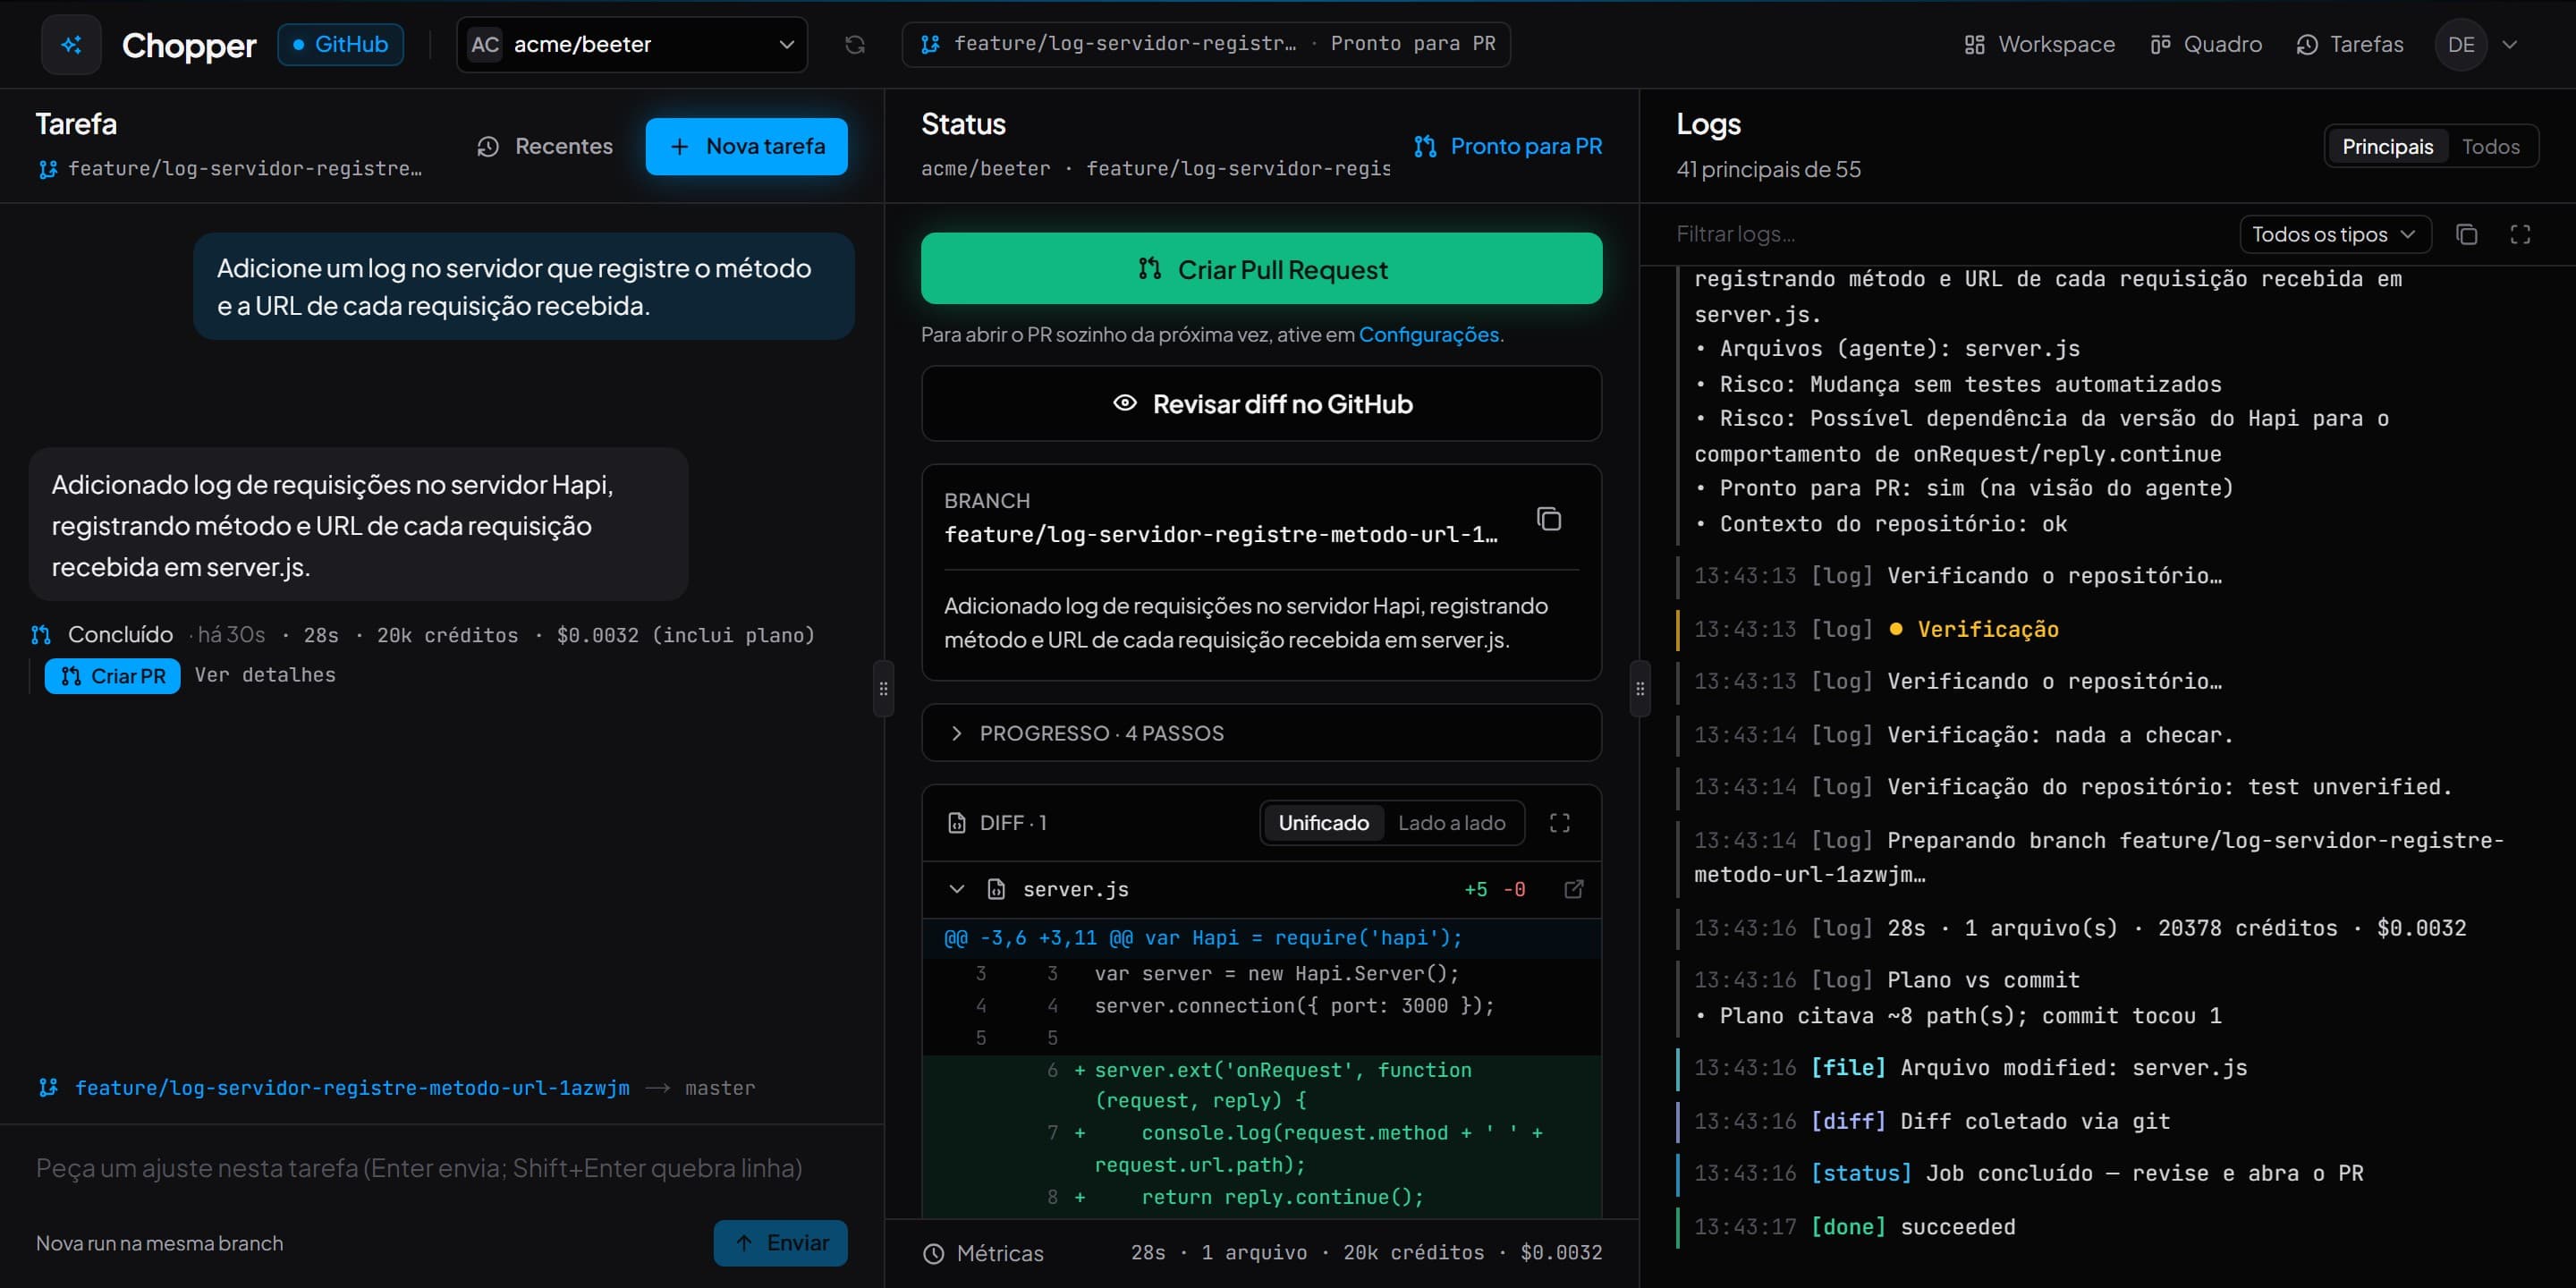Image resolution: width=2576 pixels, height=1288 pixels.
Task: Click Revisar diff no GitHub
Action: click(x=1261, y=403)
